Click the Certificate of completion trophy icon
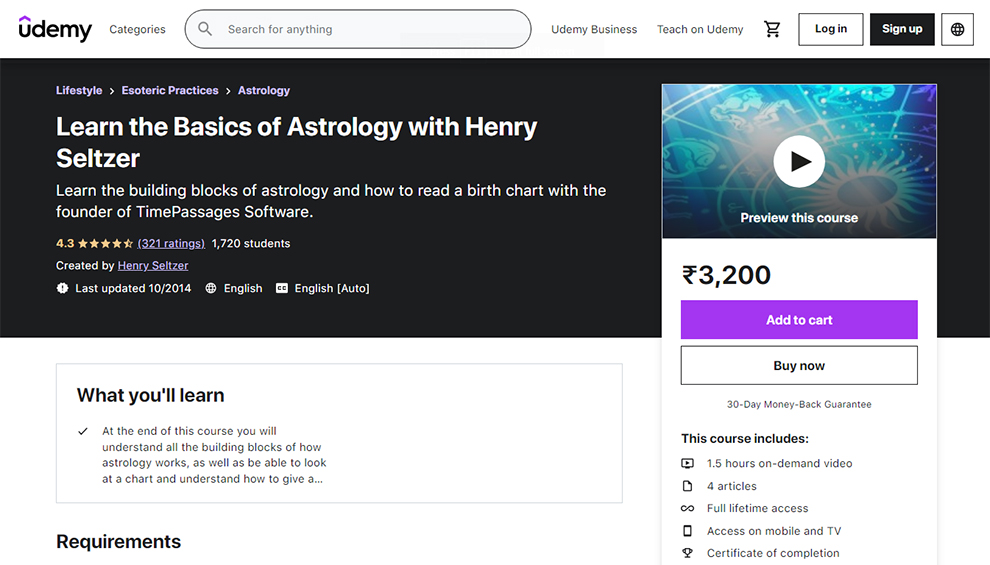The width and height of the screenshot is (990, 565). click(687, 553)
